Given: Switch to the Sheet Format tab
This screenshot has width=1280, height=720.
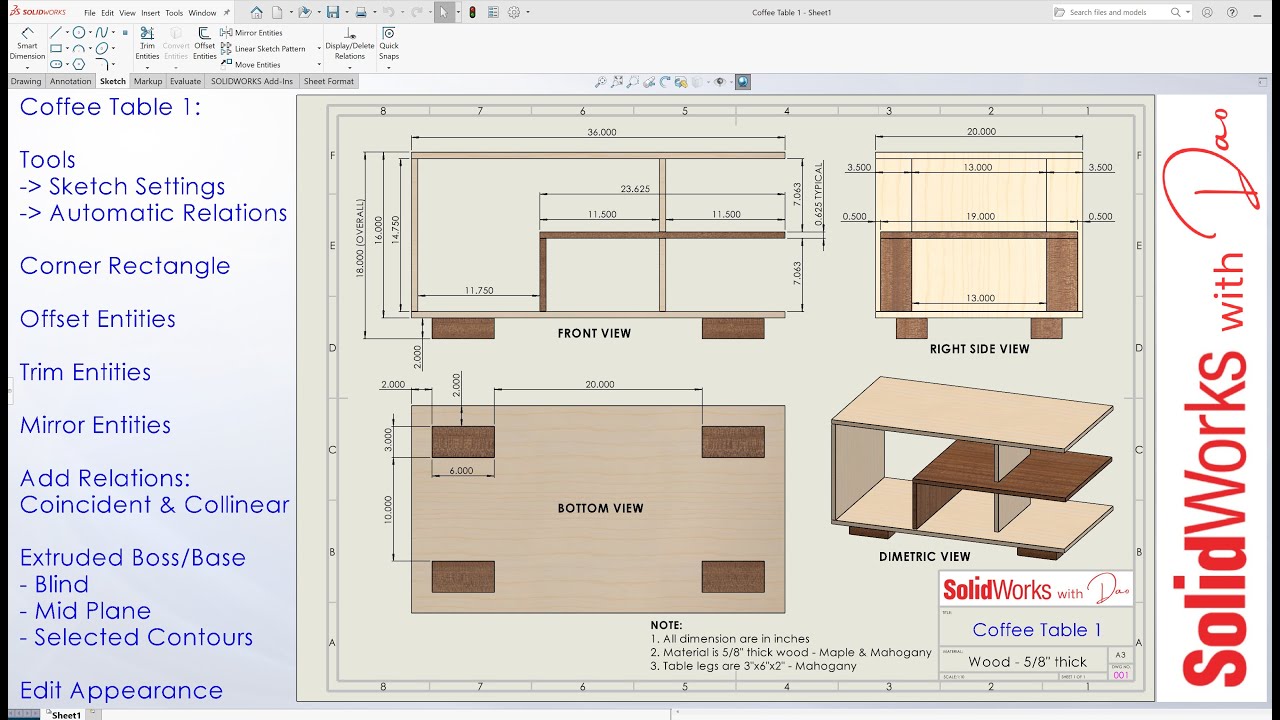Looking at the screenshot, I should 329,81.
